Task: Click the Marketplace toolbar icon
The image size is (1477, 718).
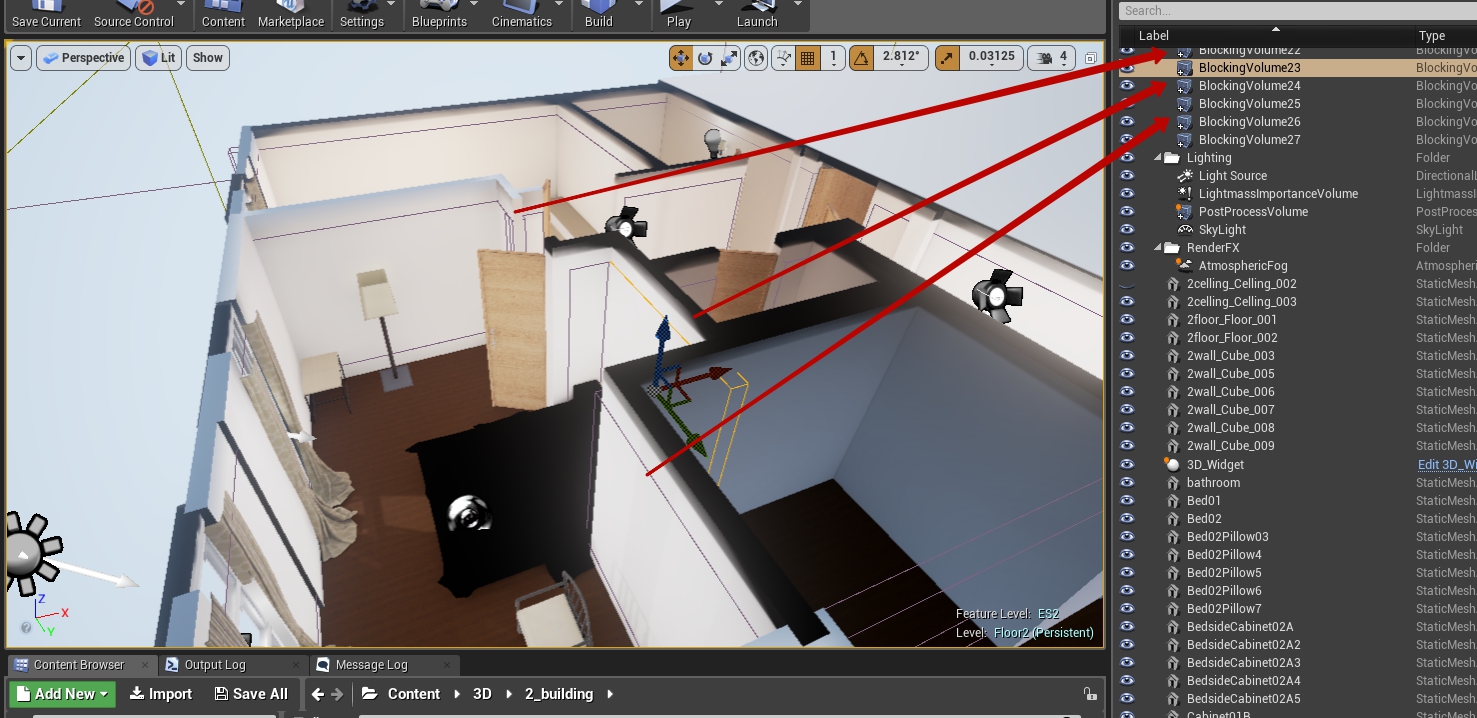Action: [290, 14]
